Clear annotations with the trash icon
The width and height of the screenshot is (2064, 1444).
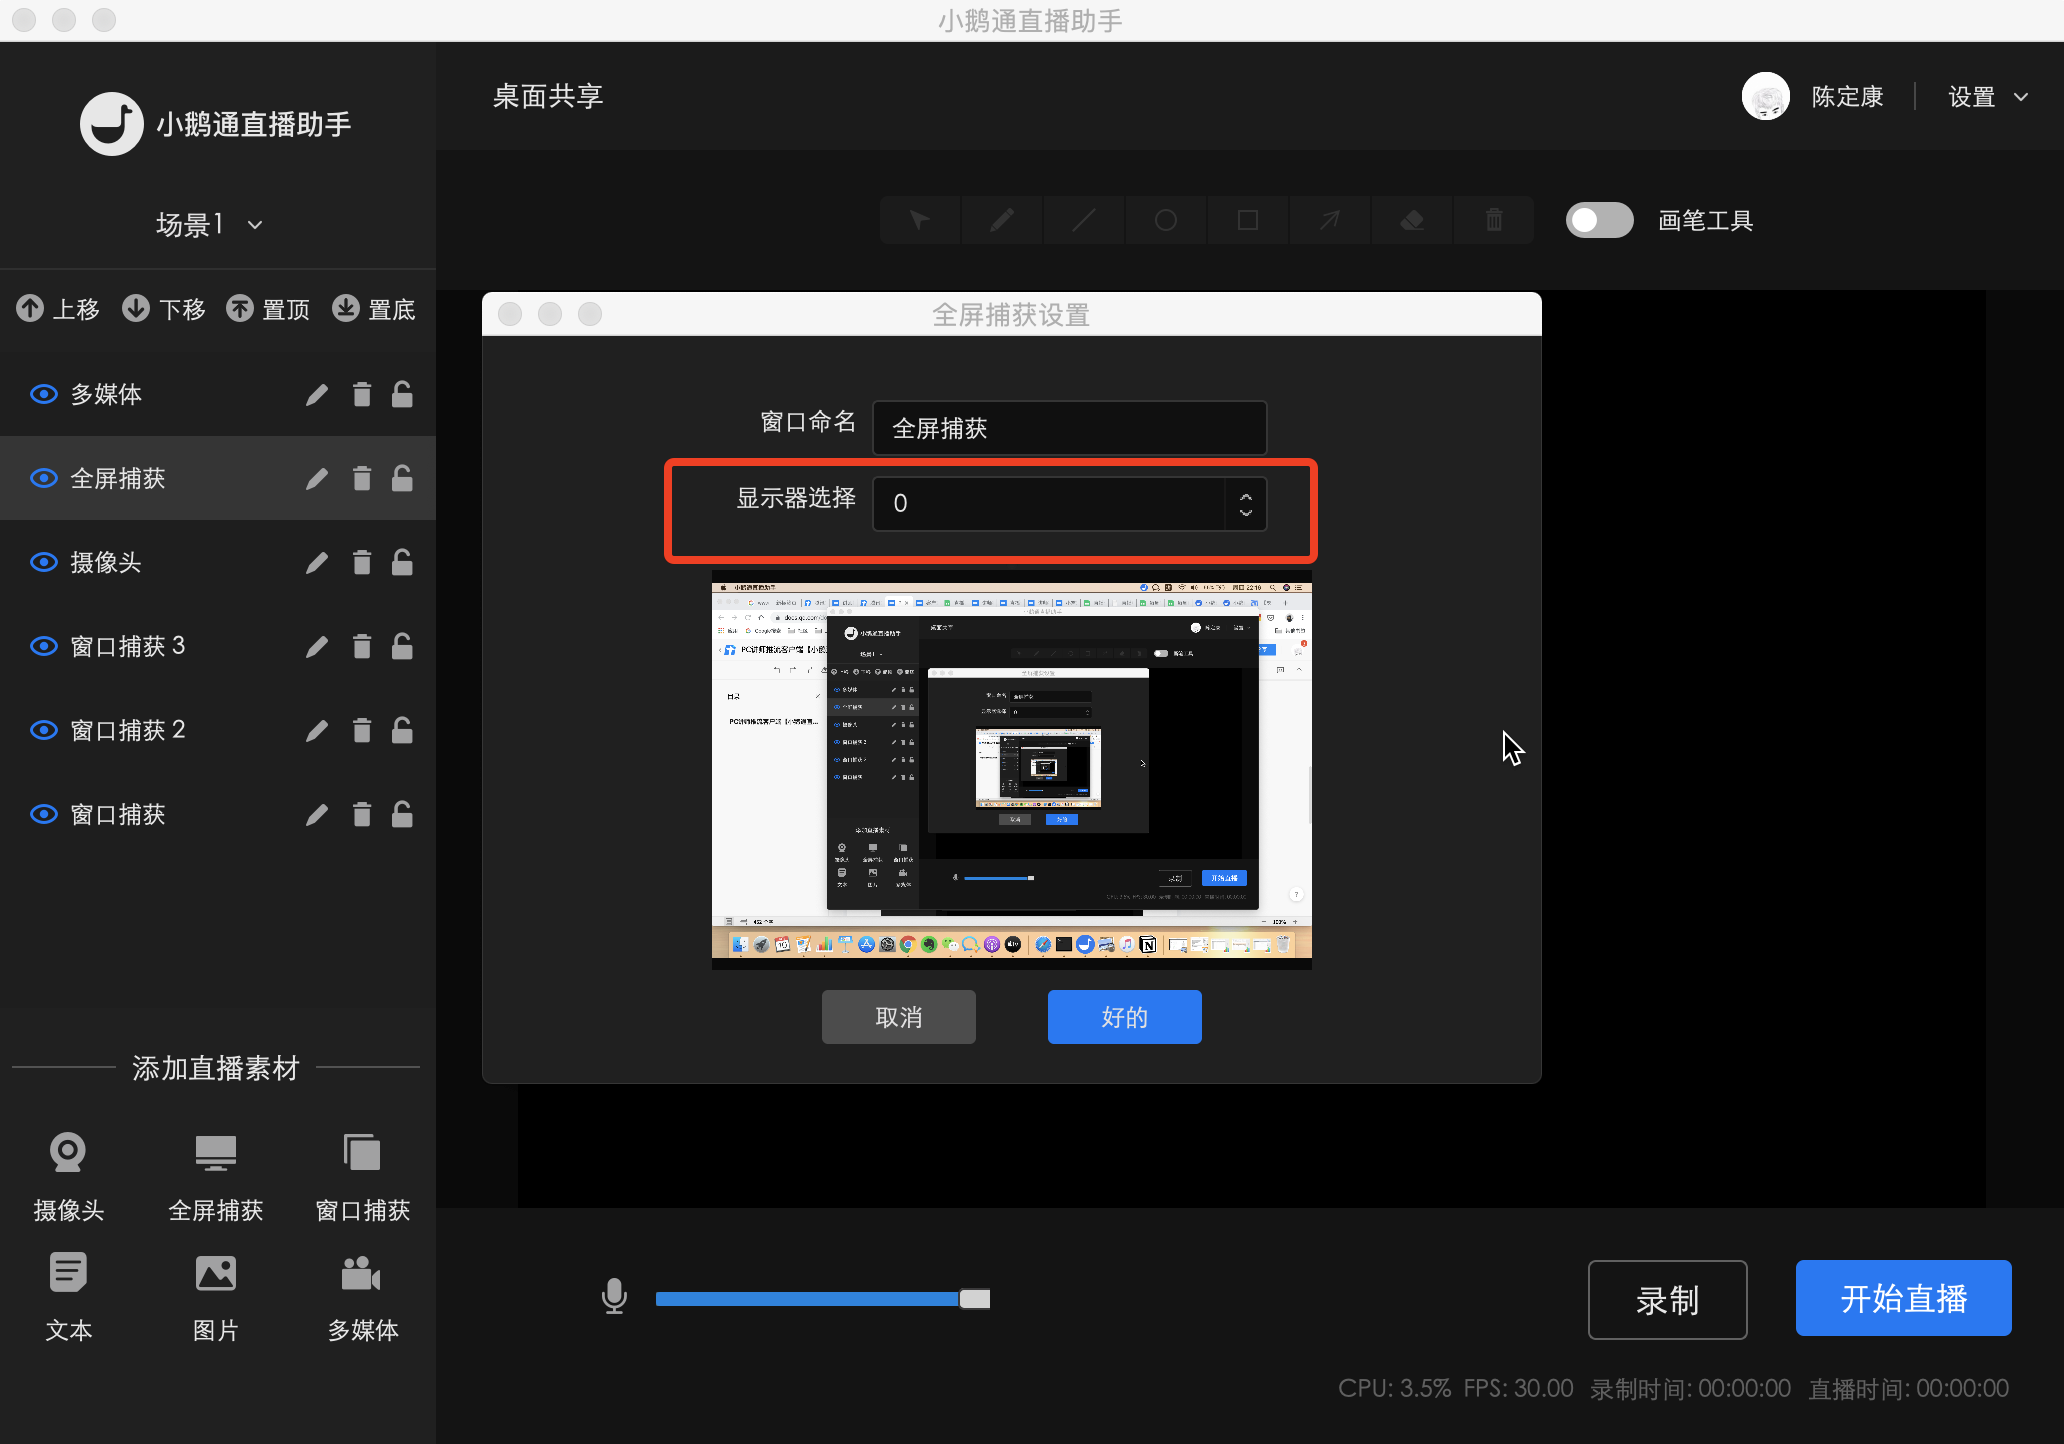click(x=1493, y=219)
